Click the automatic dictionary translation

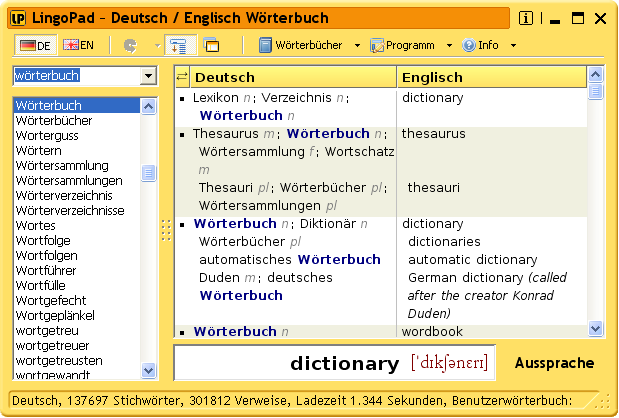click(x=473, y=260)
